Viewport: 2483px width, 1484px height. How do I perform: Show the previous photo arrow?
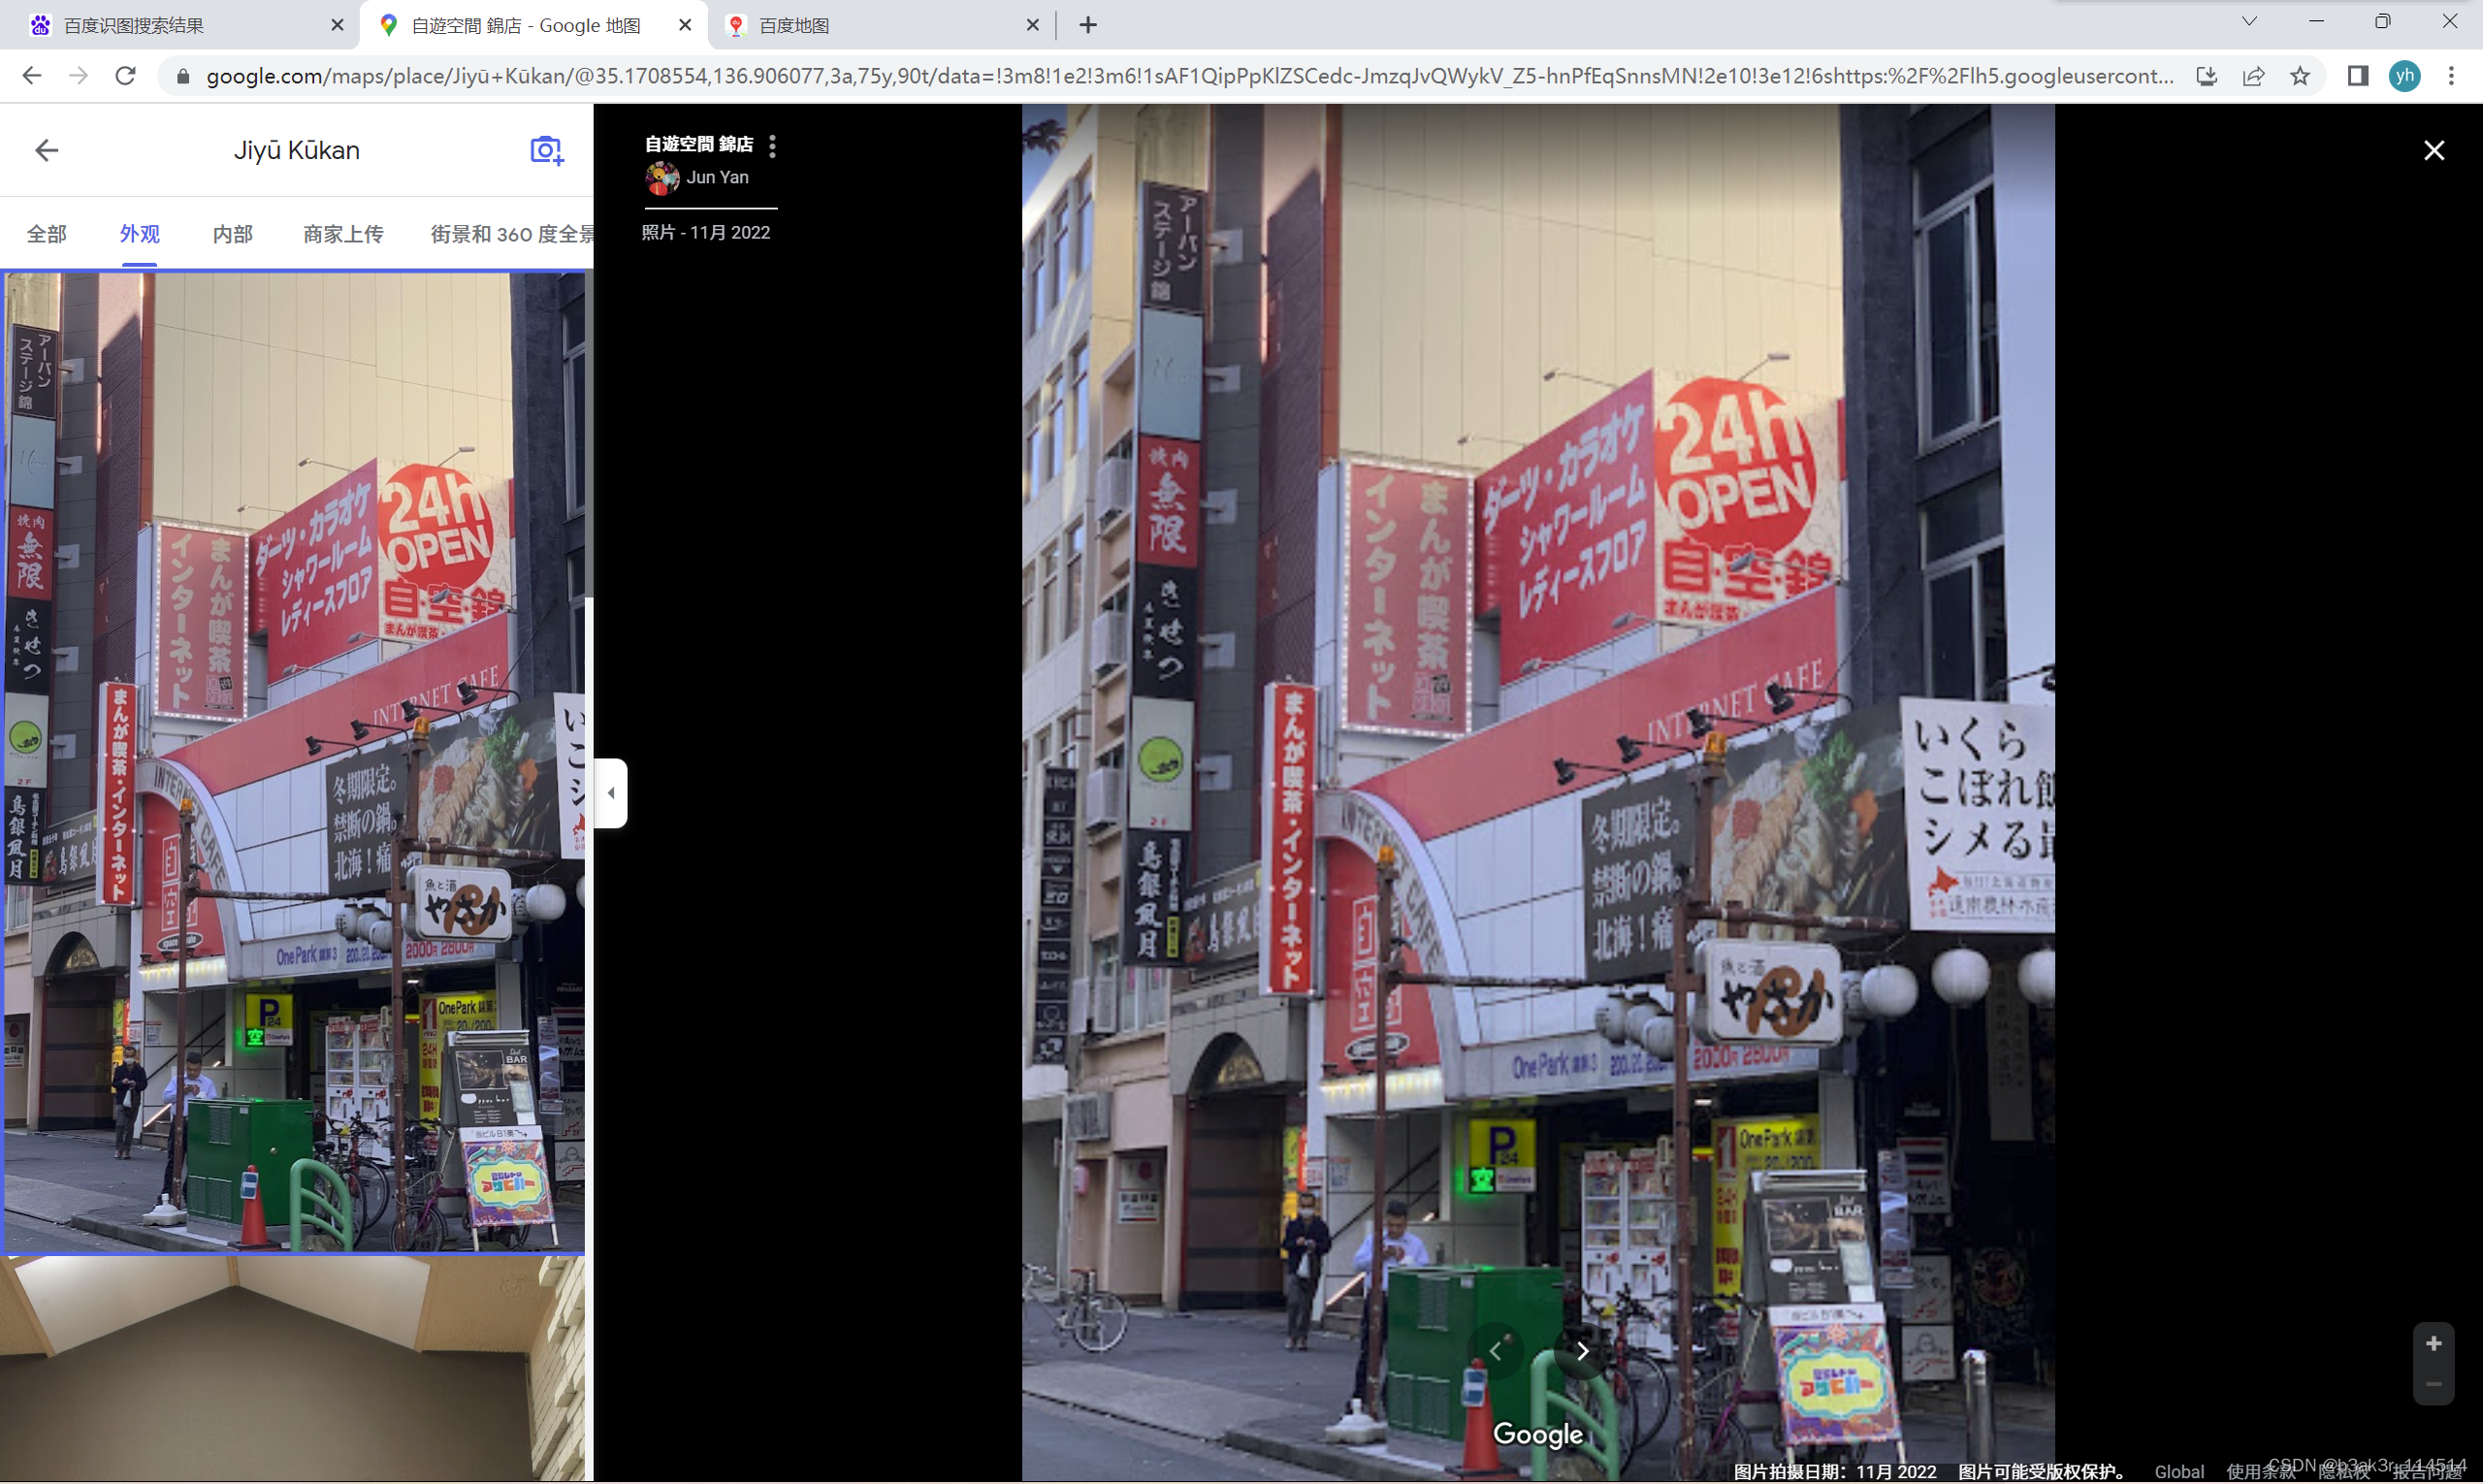[x=1495, y=1351]
